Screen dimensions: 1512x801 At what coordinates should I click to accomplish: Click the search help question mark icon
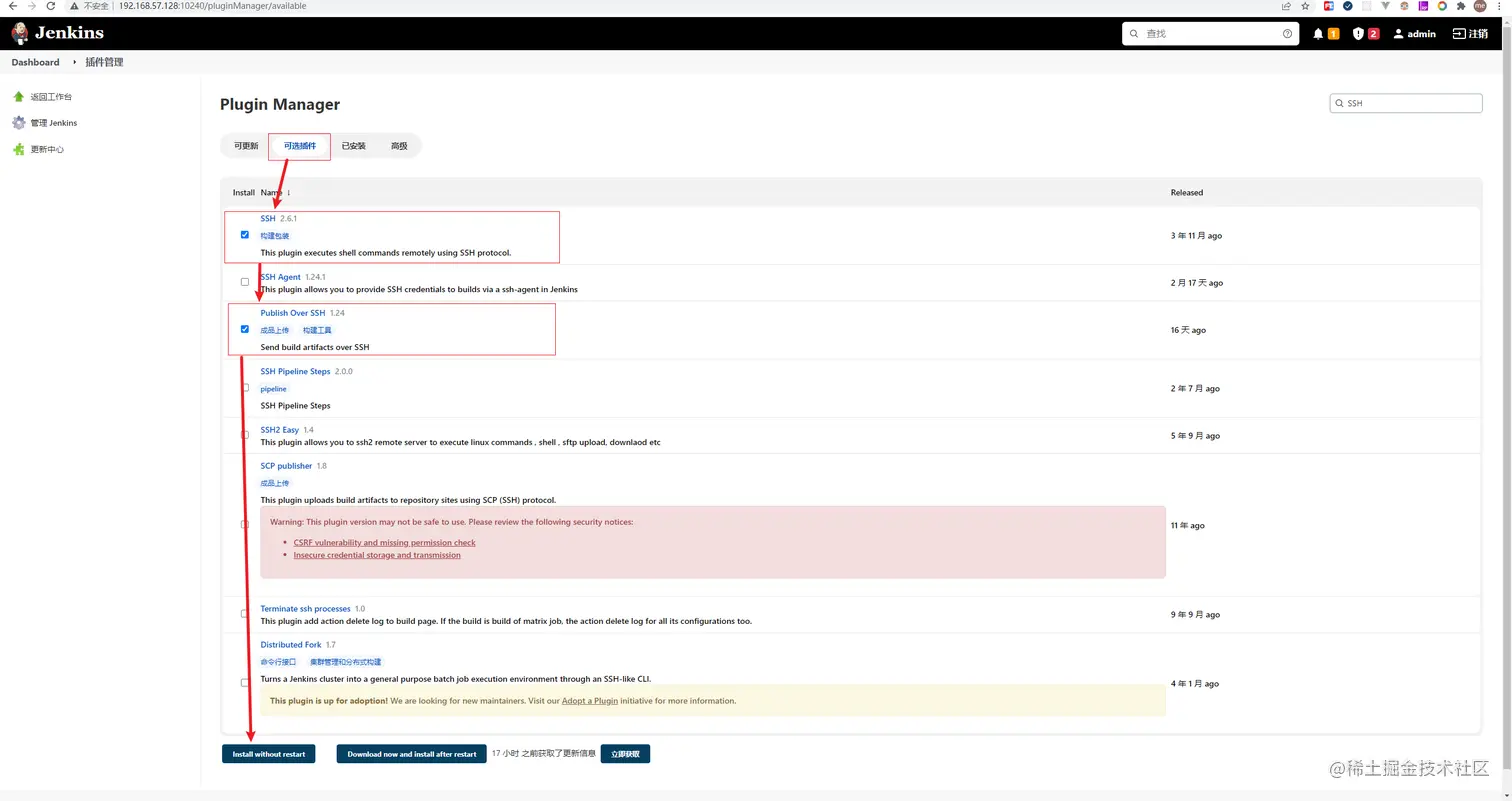click(1287, 34)
